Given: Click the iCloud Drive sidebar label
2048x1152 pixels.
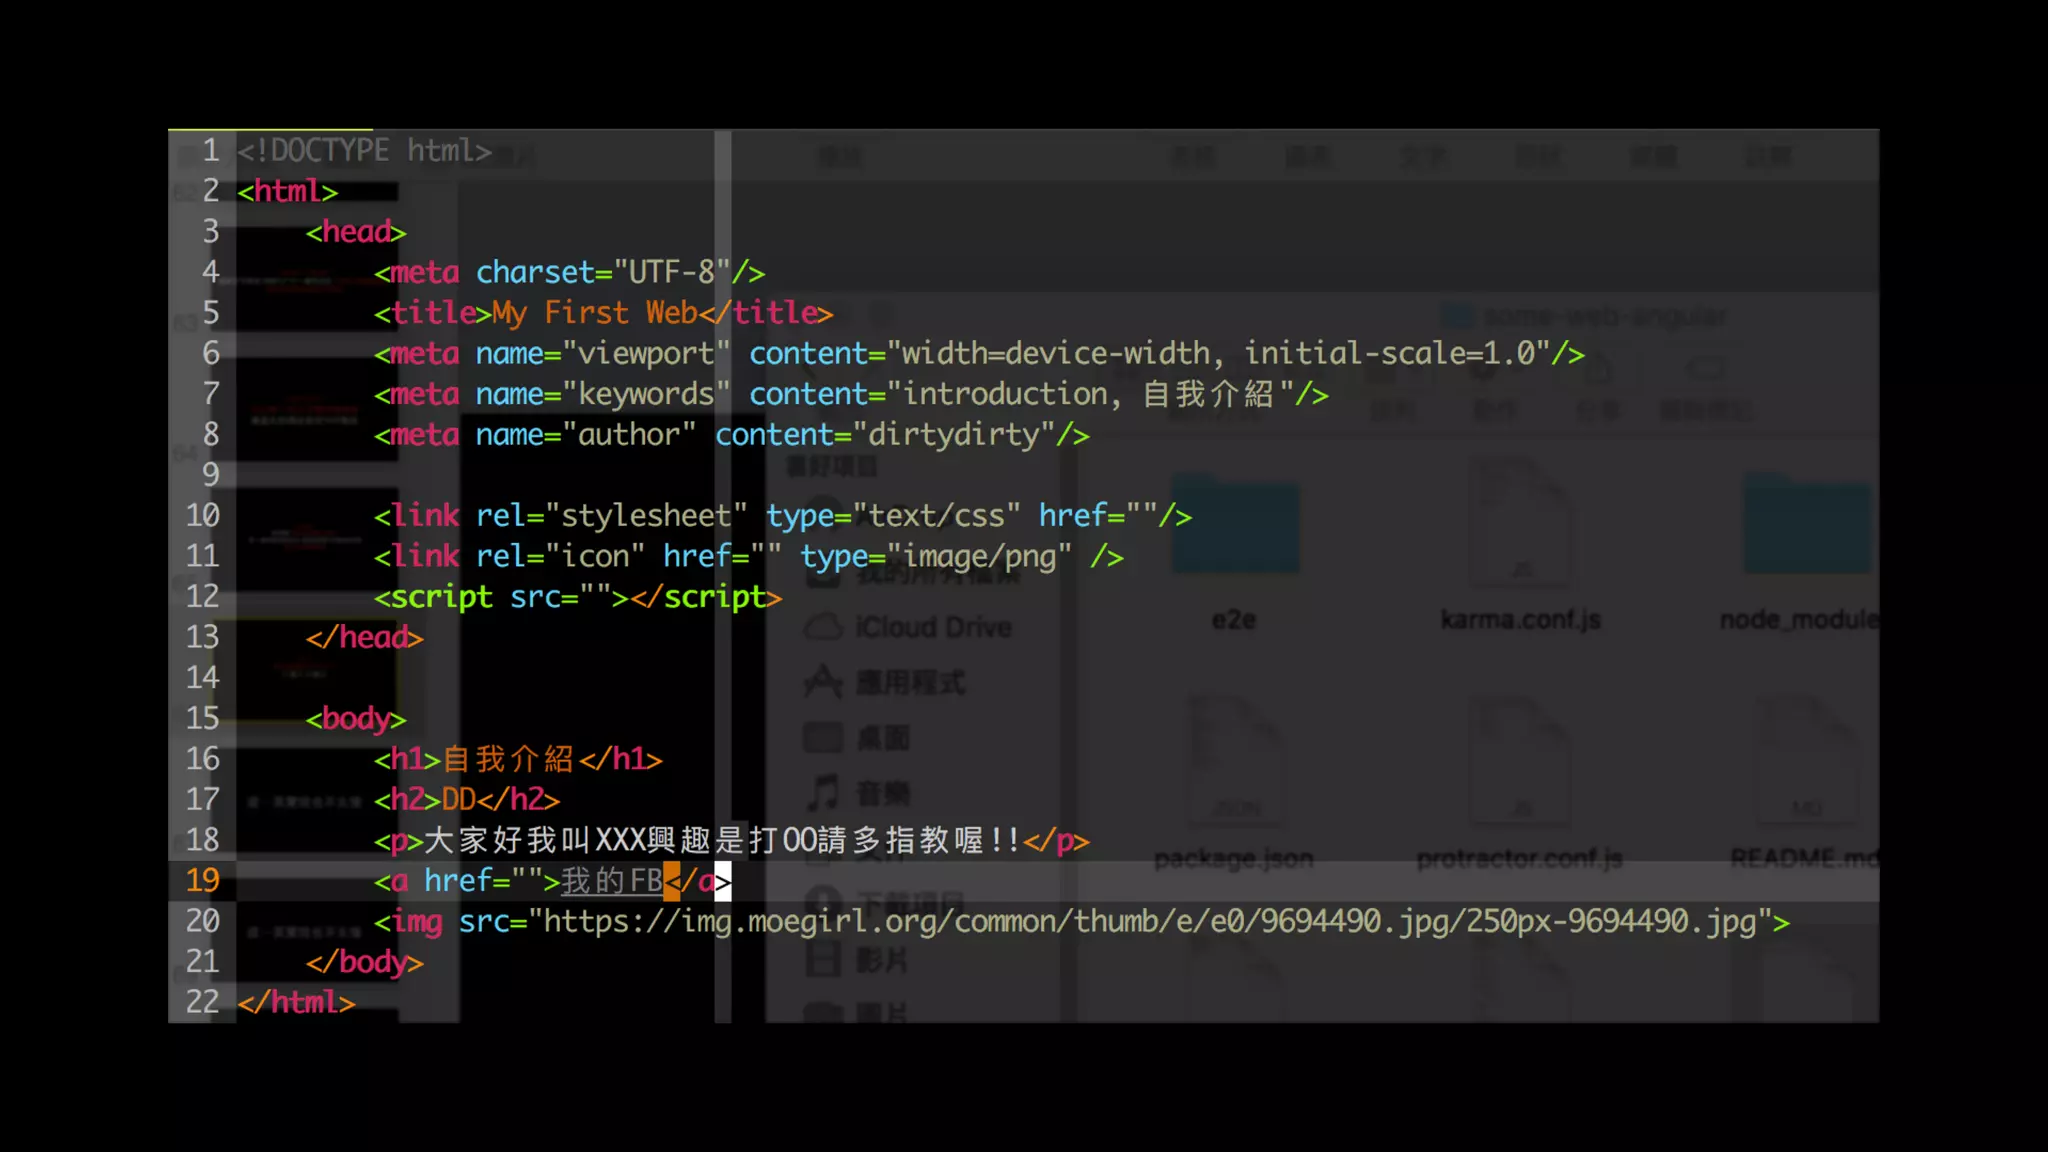Looking at the screenshot, I should pos(934,628).
